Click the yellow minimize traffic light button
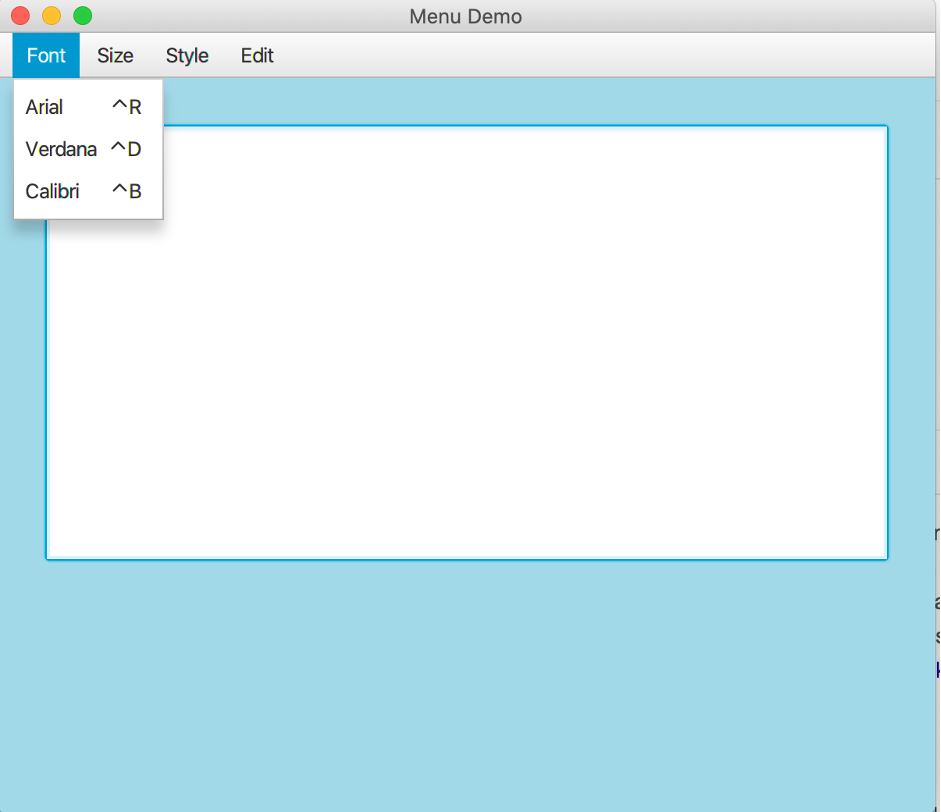941x812 pixels. pos(50,16)
